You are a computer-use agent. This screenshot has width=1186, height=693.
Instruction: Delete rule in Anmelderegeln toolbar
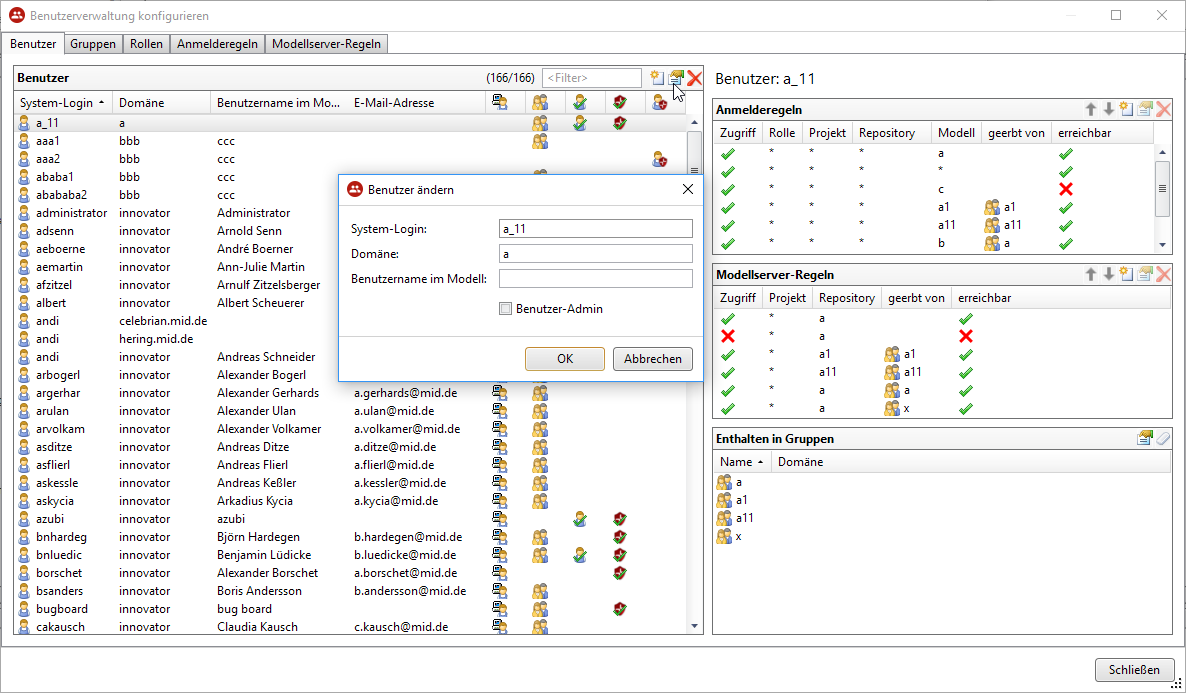click(x=1163, y=110)
